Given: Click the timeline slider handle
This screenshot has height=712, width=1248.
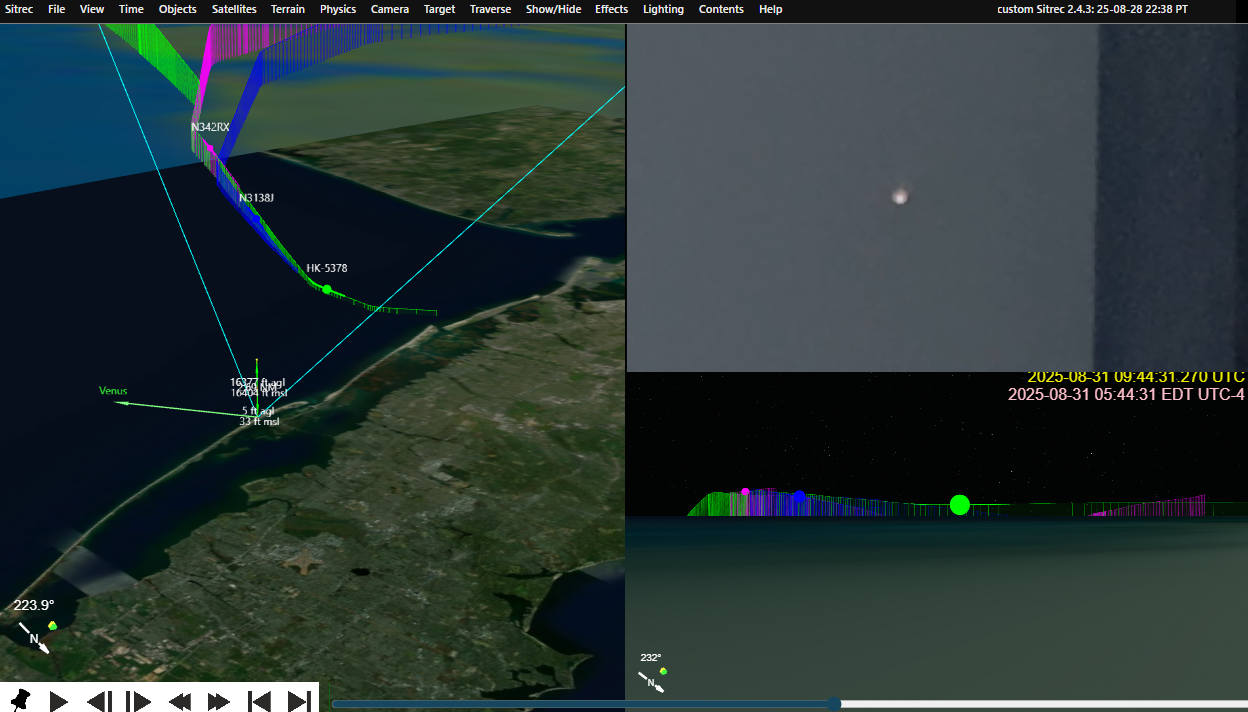Looking at the screenshot, I should 834,704.
